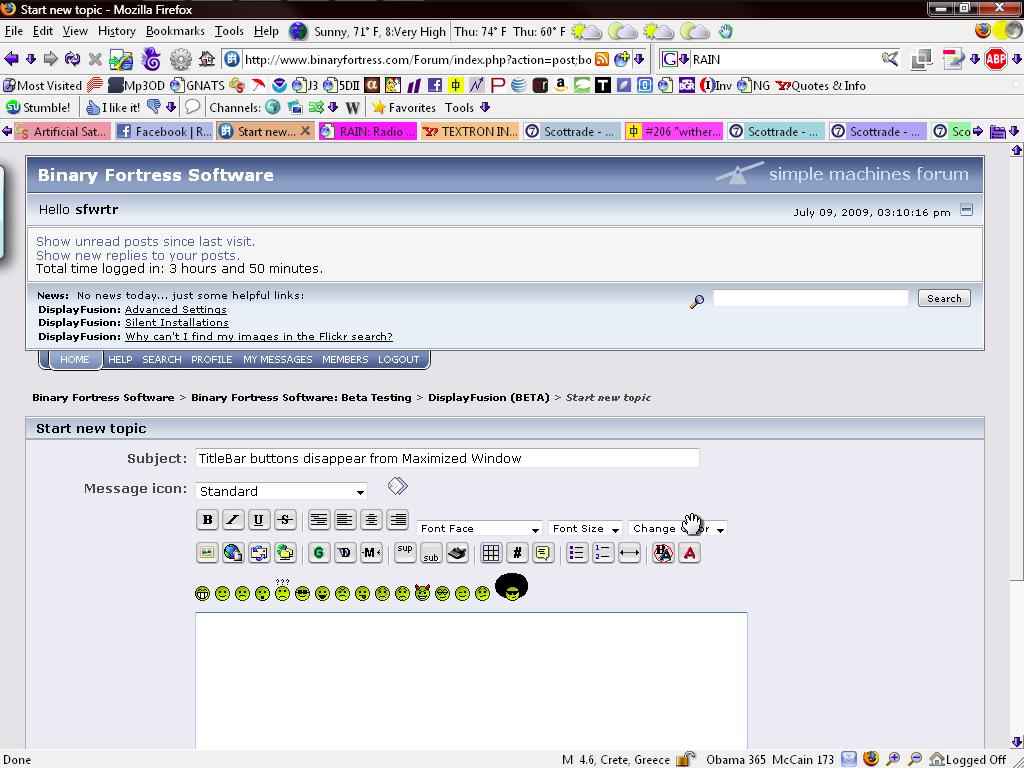Viewport: 1024px width, 768px height.
Task: Expand the Font Size dropdown
Action: [x=585, y=528]
